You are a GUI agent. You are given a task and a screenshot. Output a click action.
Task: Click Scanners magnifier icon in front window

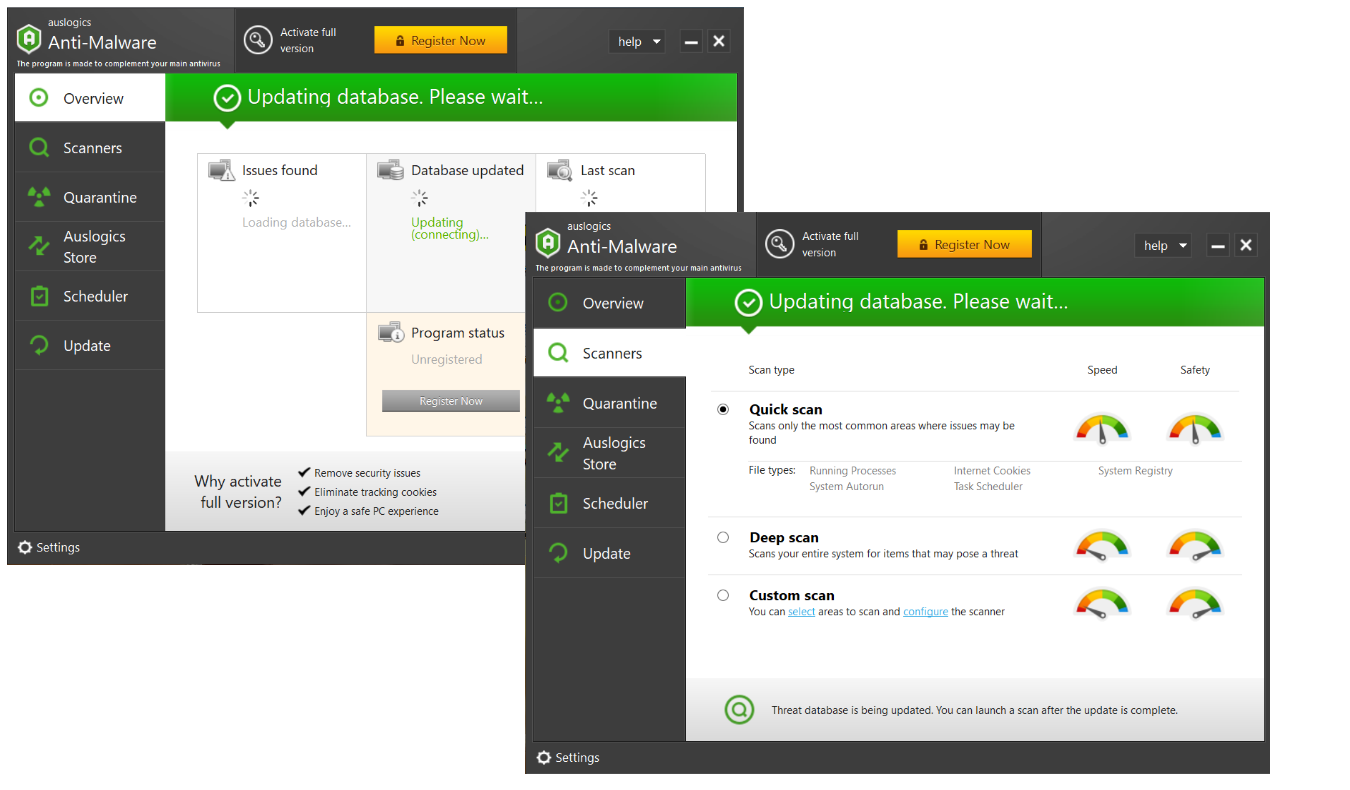pos(558,353)
